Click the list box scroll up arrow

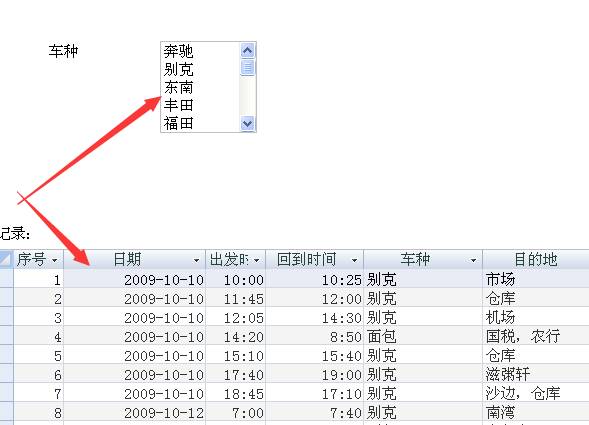[x=247, y=50]
